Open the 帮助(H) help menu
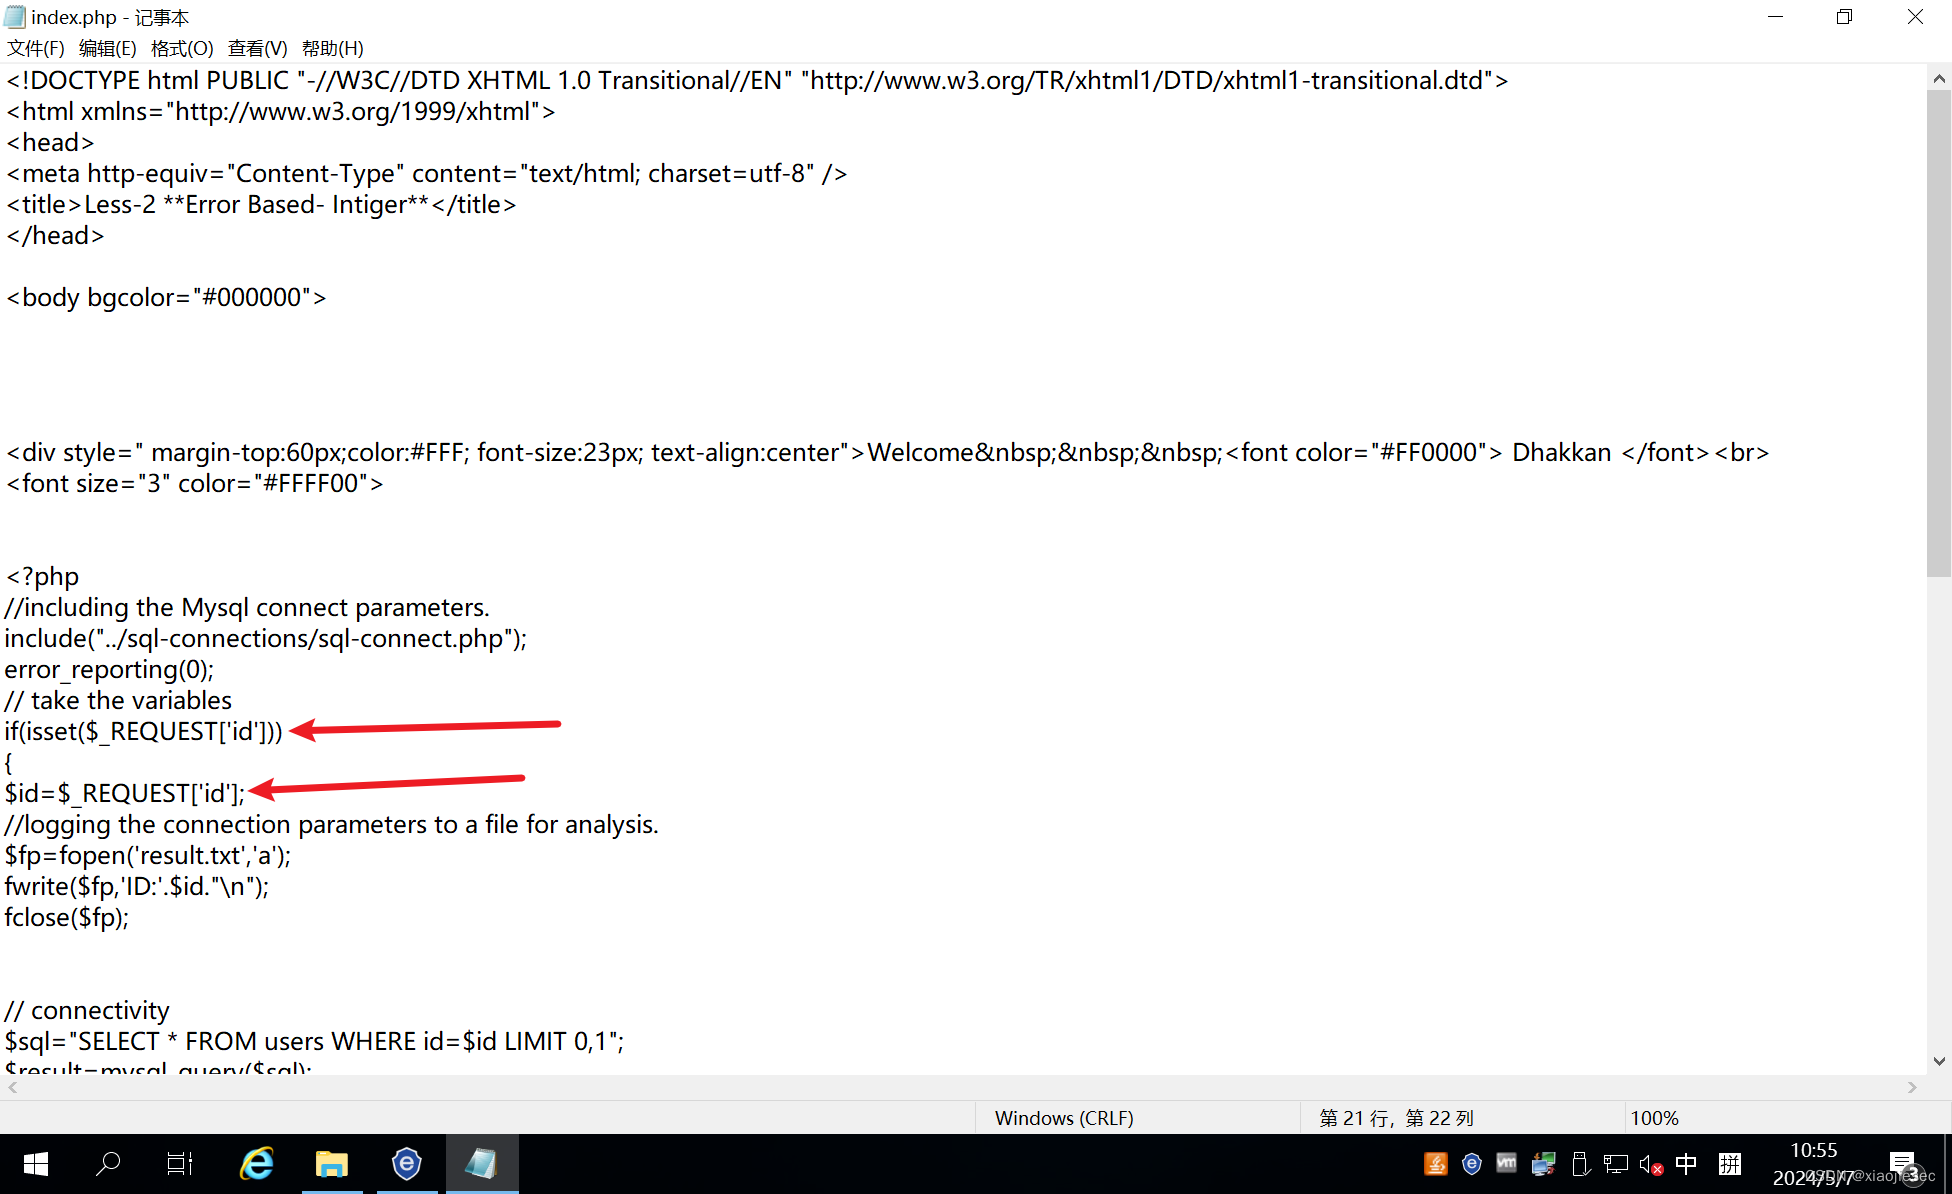This screenshot has width=1952, height=1194. tap(332, 48)
